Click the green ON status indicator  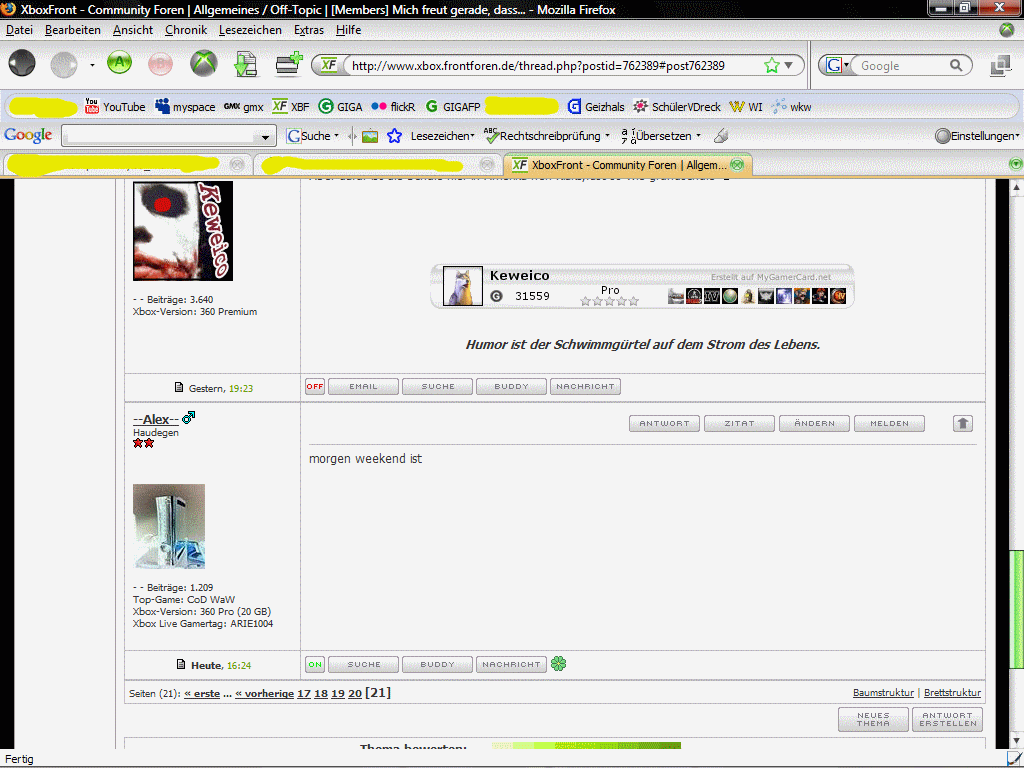point(315,664)
